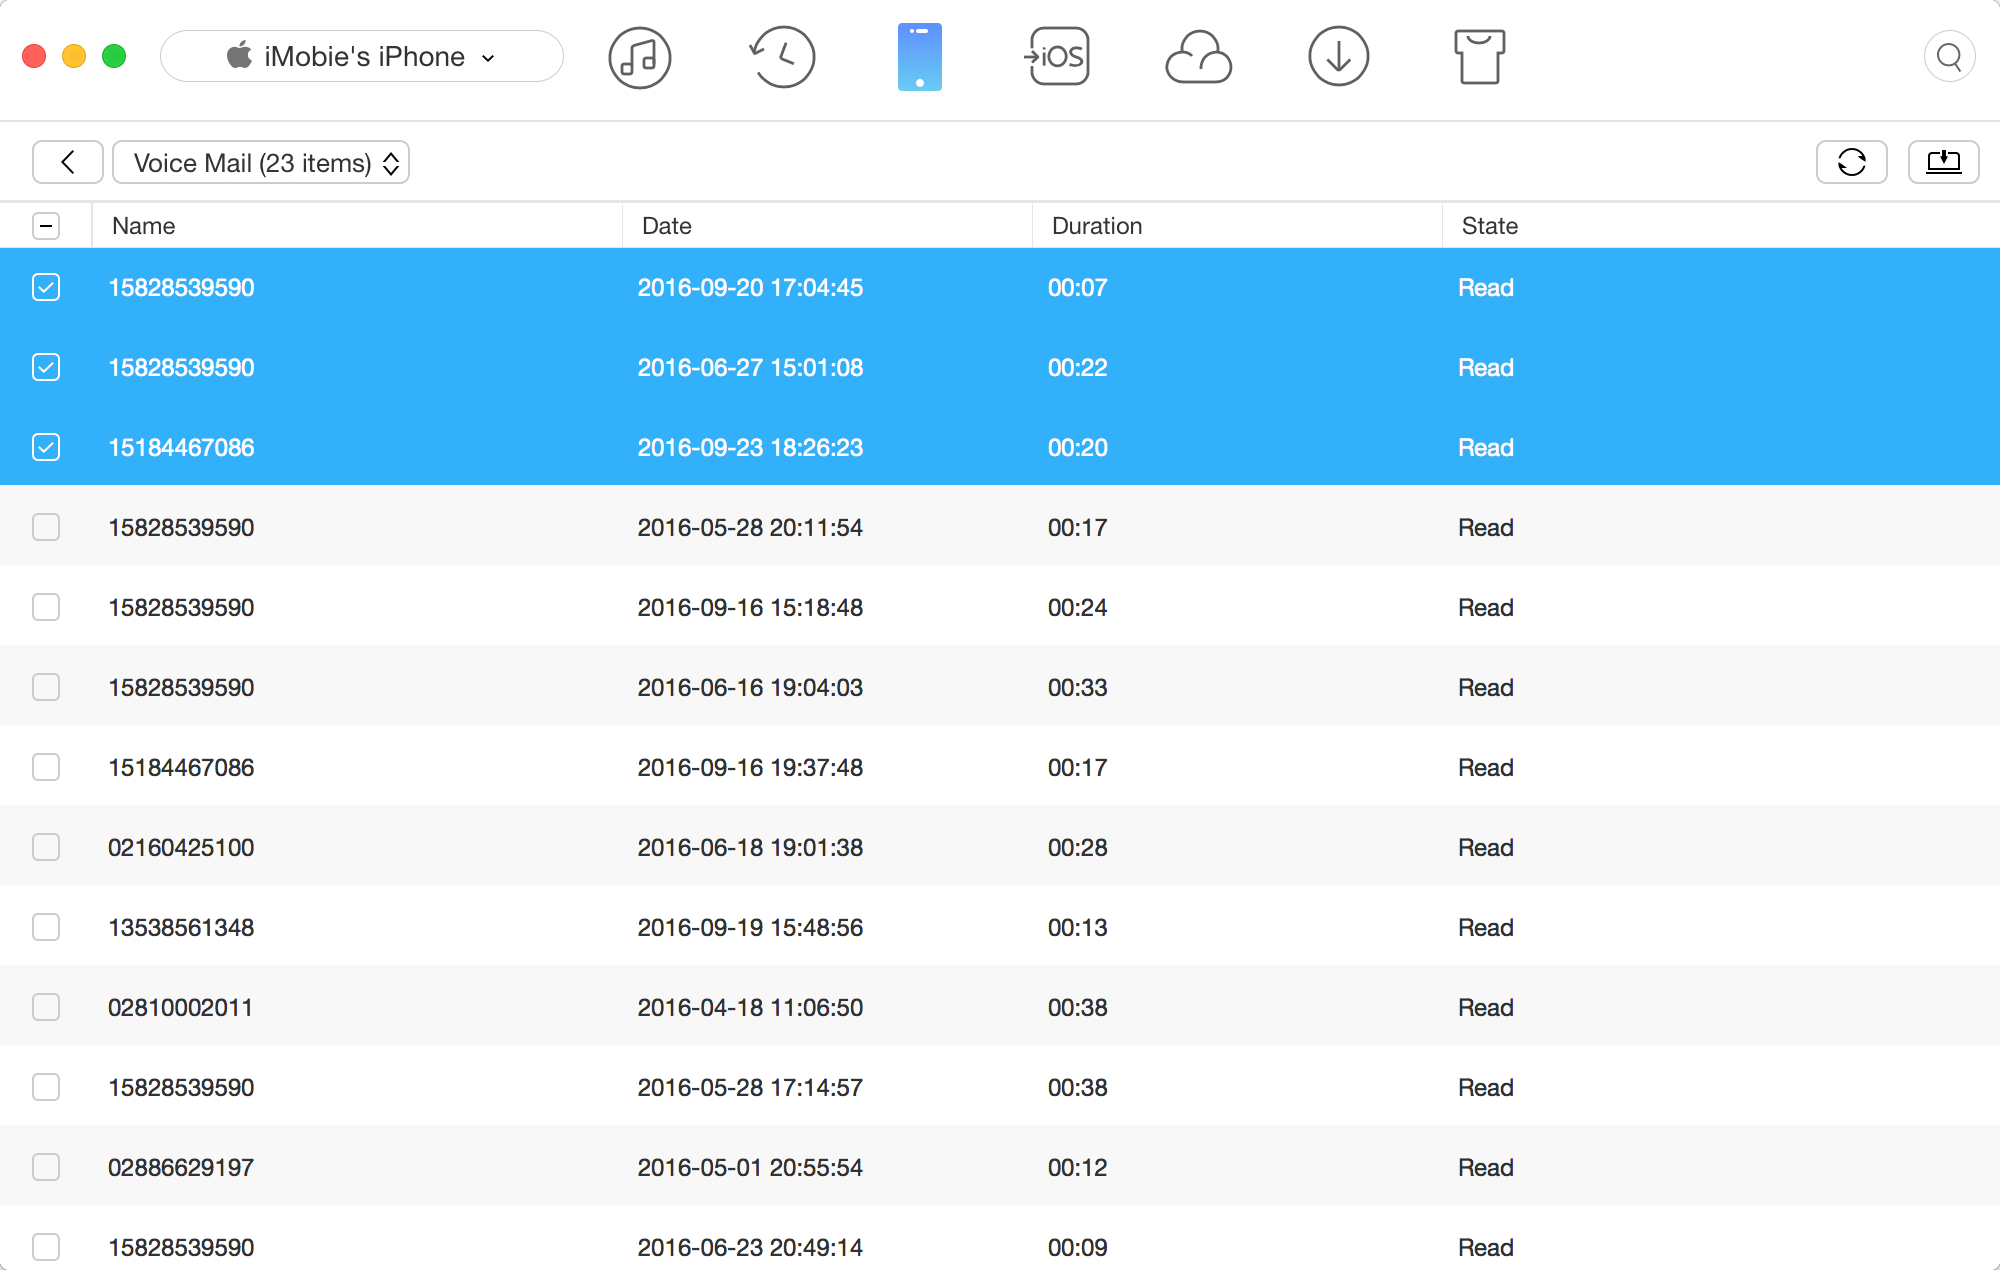This screenshot has height=1270, width=2000.
Task: Sort by the Name column header
Action: [x=143, y=226]
